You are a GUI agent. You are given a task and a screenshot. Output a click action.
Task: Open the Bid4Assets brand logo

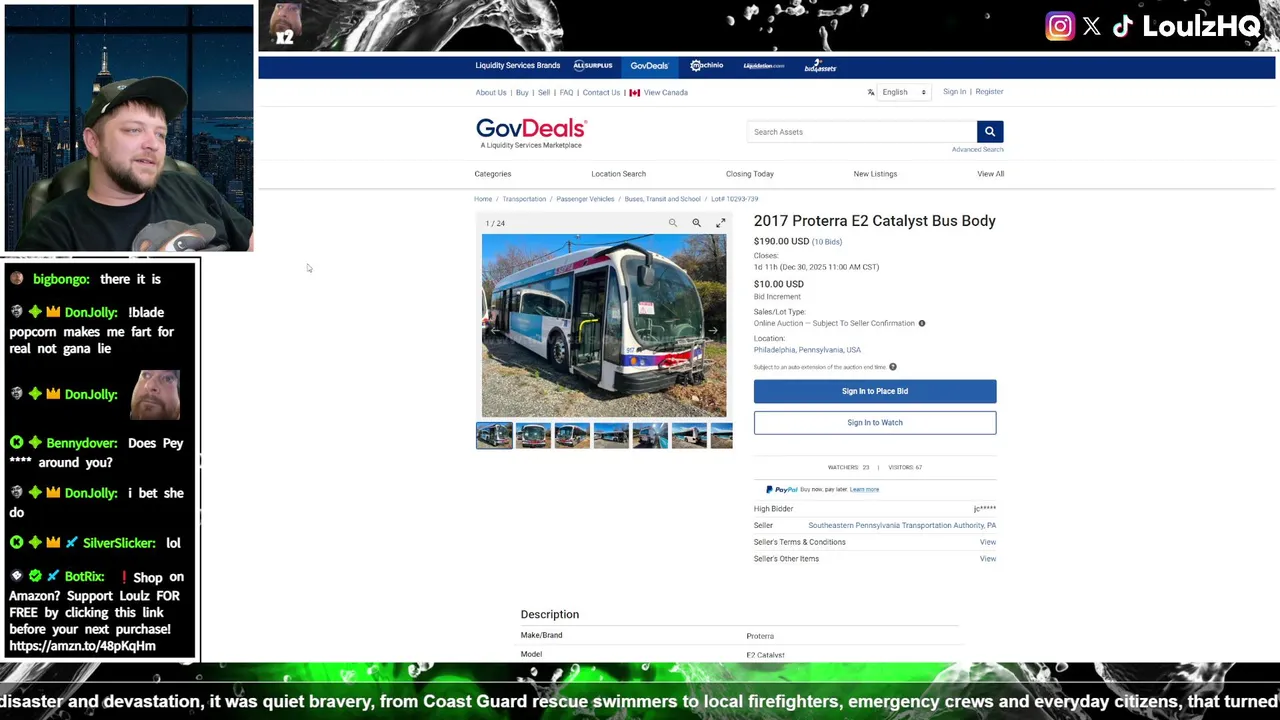[820, 67]
